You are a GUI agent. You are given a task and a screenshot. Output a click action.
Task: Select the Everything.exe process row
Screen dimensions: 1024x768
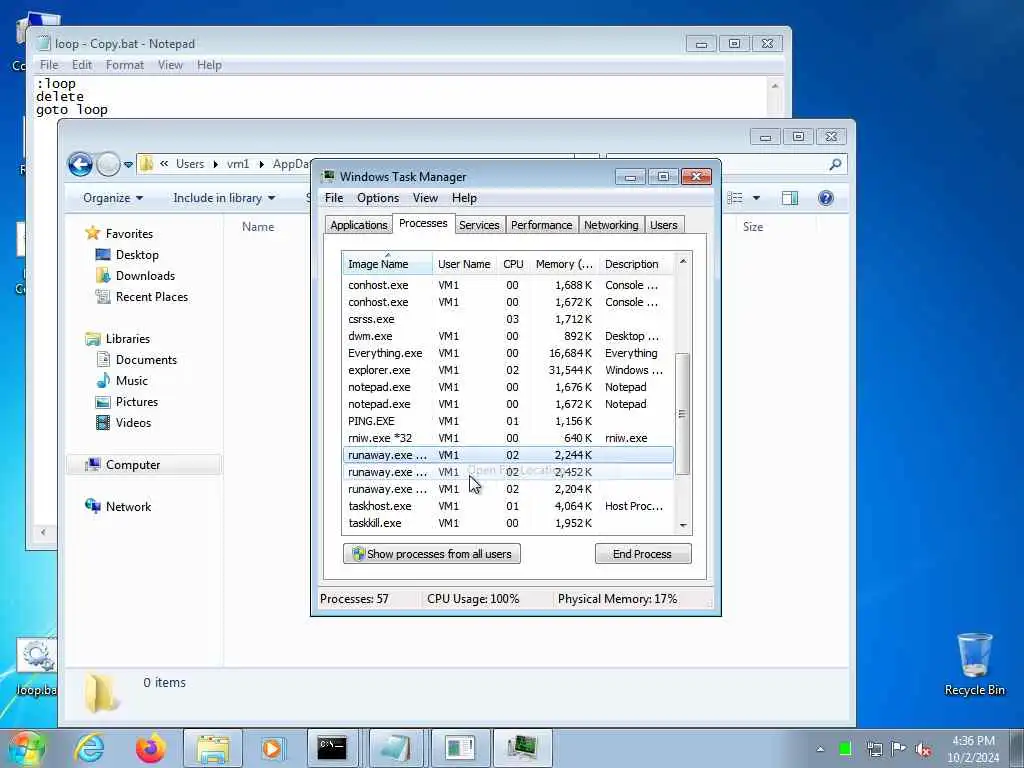click(508, 353)
